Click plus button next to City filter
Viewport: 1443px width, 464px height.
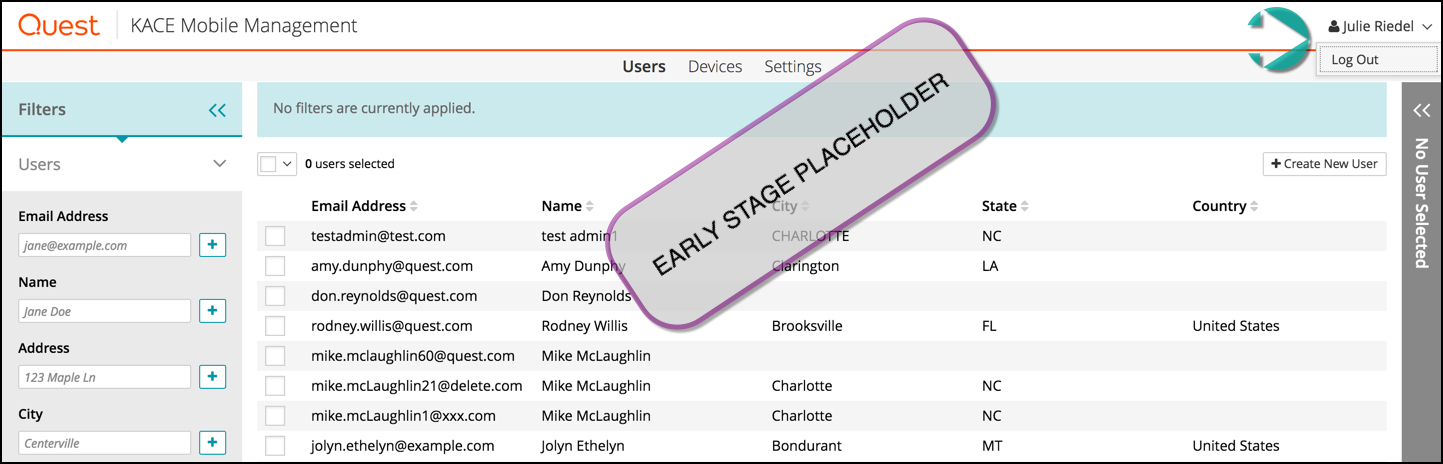212,443
